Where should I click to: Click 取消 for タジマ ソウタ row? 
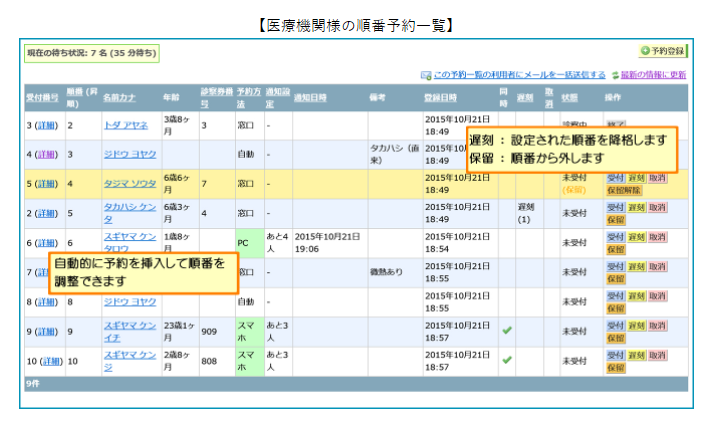[x=658, y=178]
